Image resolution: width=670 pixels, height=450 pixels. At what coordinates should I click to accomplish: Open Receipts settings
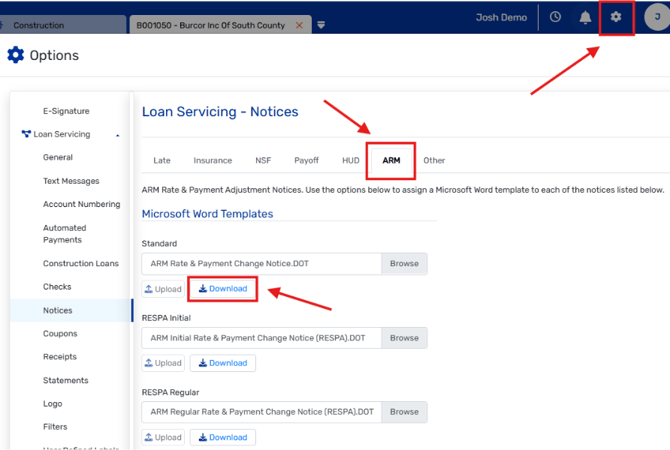tap(59, 356)
